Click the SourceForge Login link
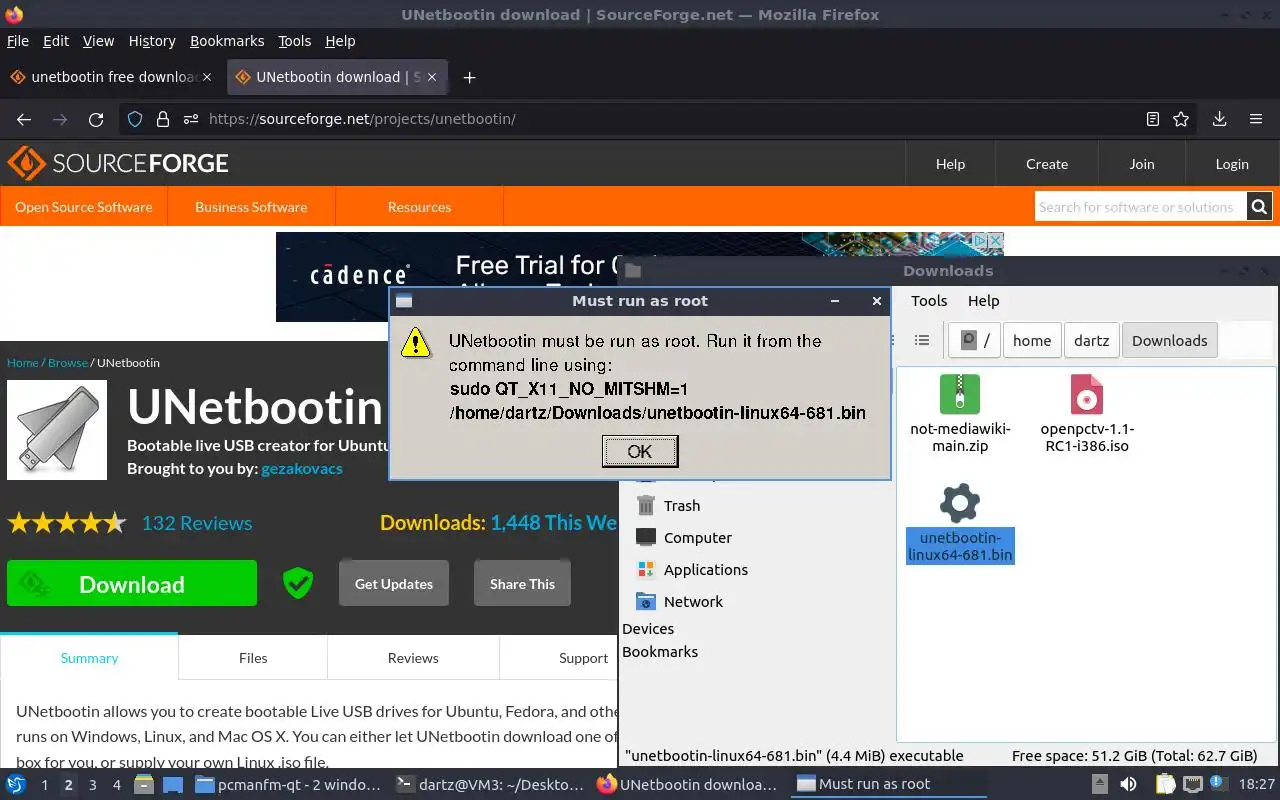Viewport: 1280px width, 800px height. click(x=1232, y=164)
